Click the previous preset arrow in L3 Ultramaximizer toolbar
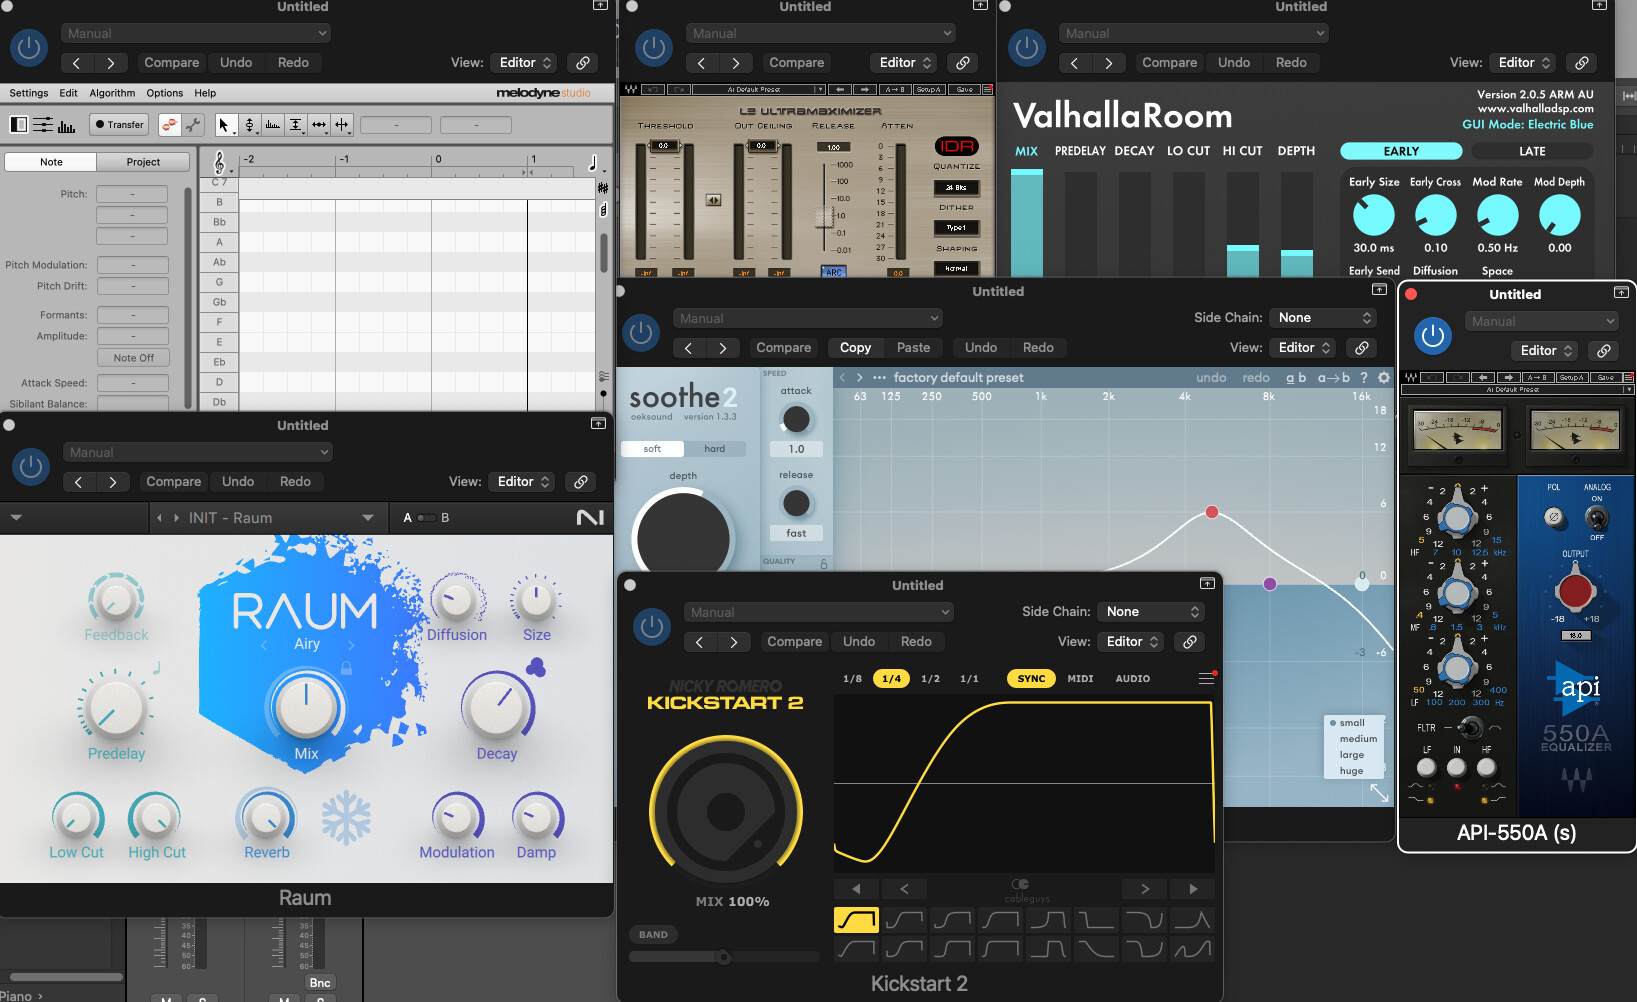The image size is (1637, 1002). click(842, 90)
